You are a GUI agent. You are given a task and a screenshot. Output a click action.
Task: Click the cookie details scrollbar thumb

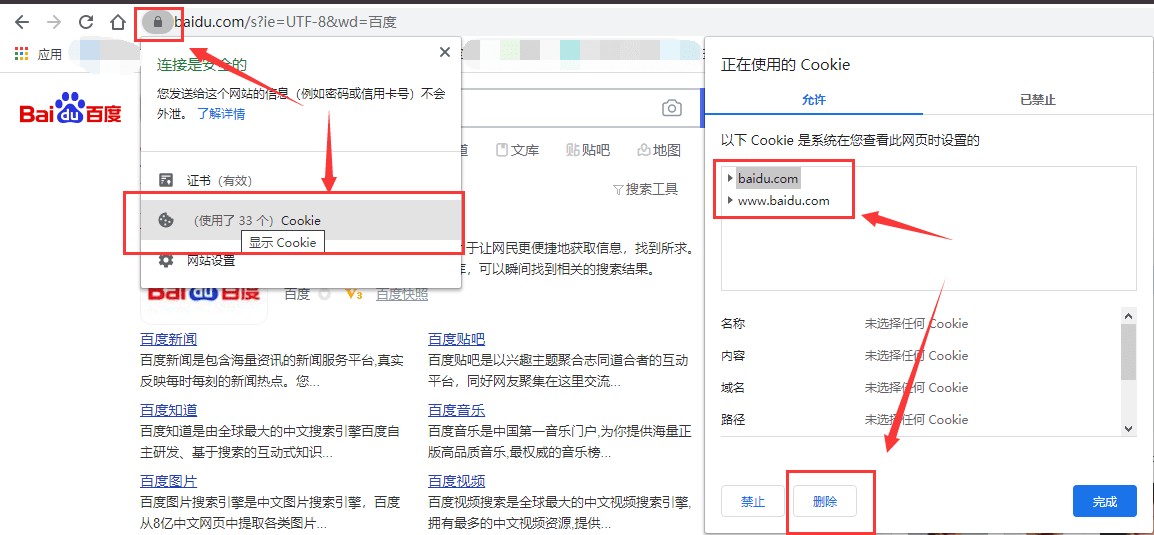pos(1129,352)
